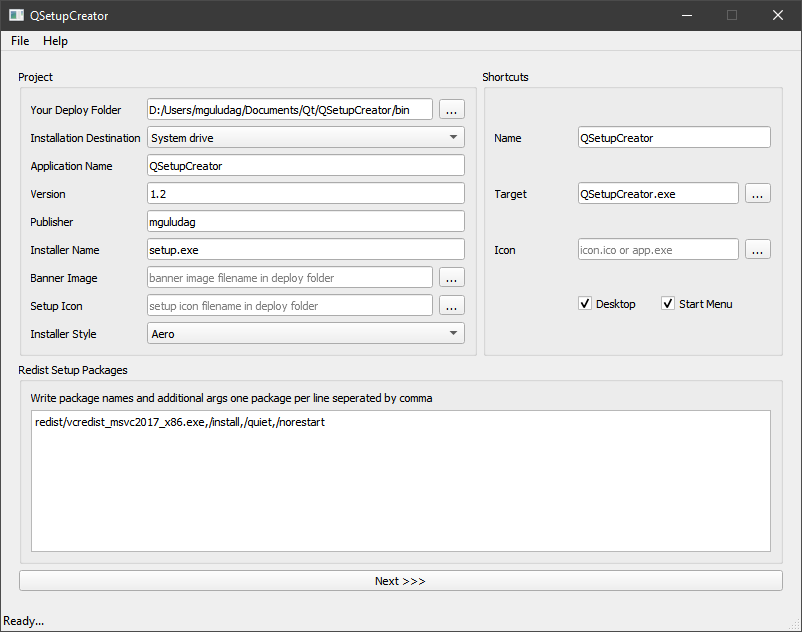Click the Application Name field
Viewport: 802px width, 632px height.
pyautogui.click(x=306, y=166)
